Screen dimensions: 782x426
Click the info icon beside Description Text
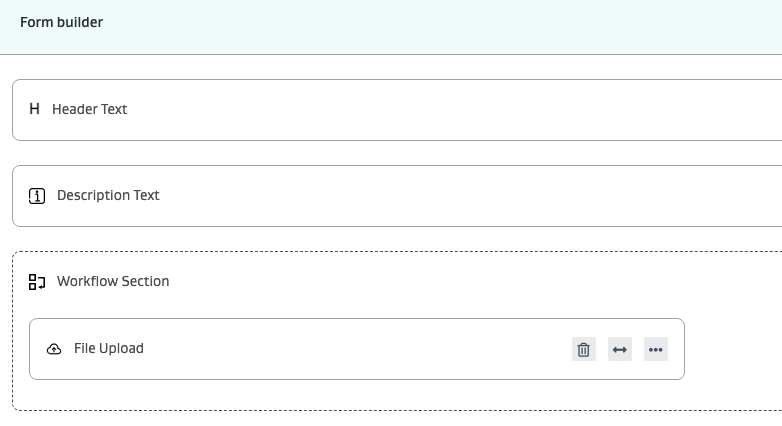click(x=37, y=196)
